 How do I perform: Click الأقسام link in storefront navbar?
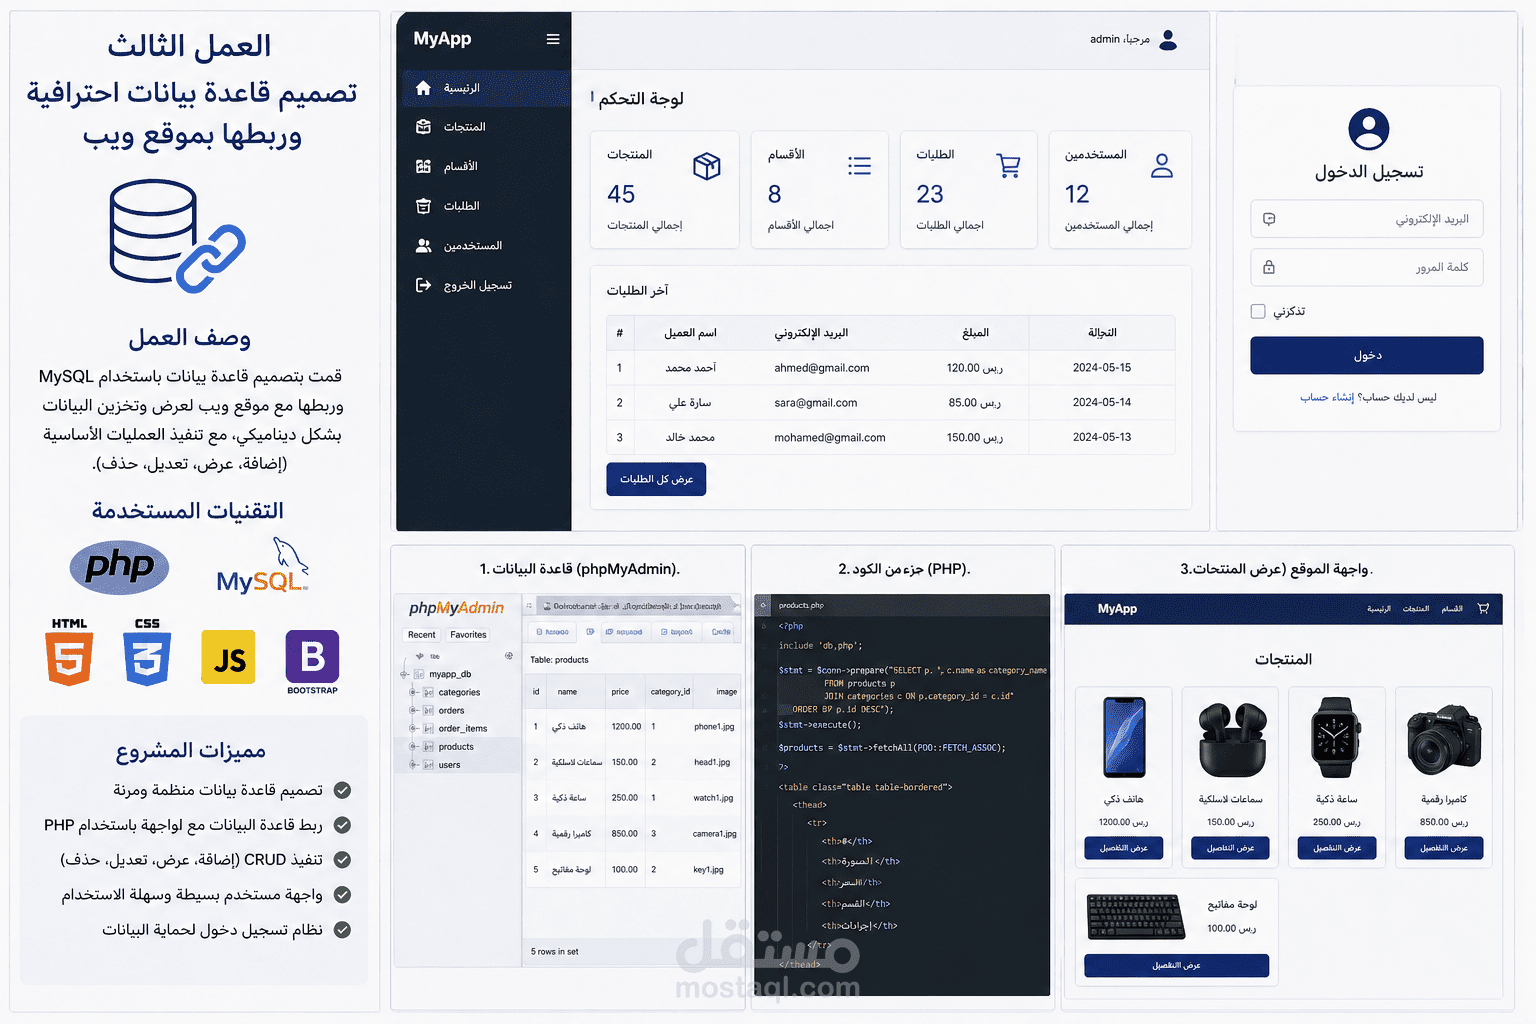point(1452,608)
